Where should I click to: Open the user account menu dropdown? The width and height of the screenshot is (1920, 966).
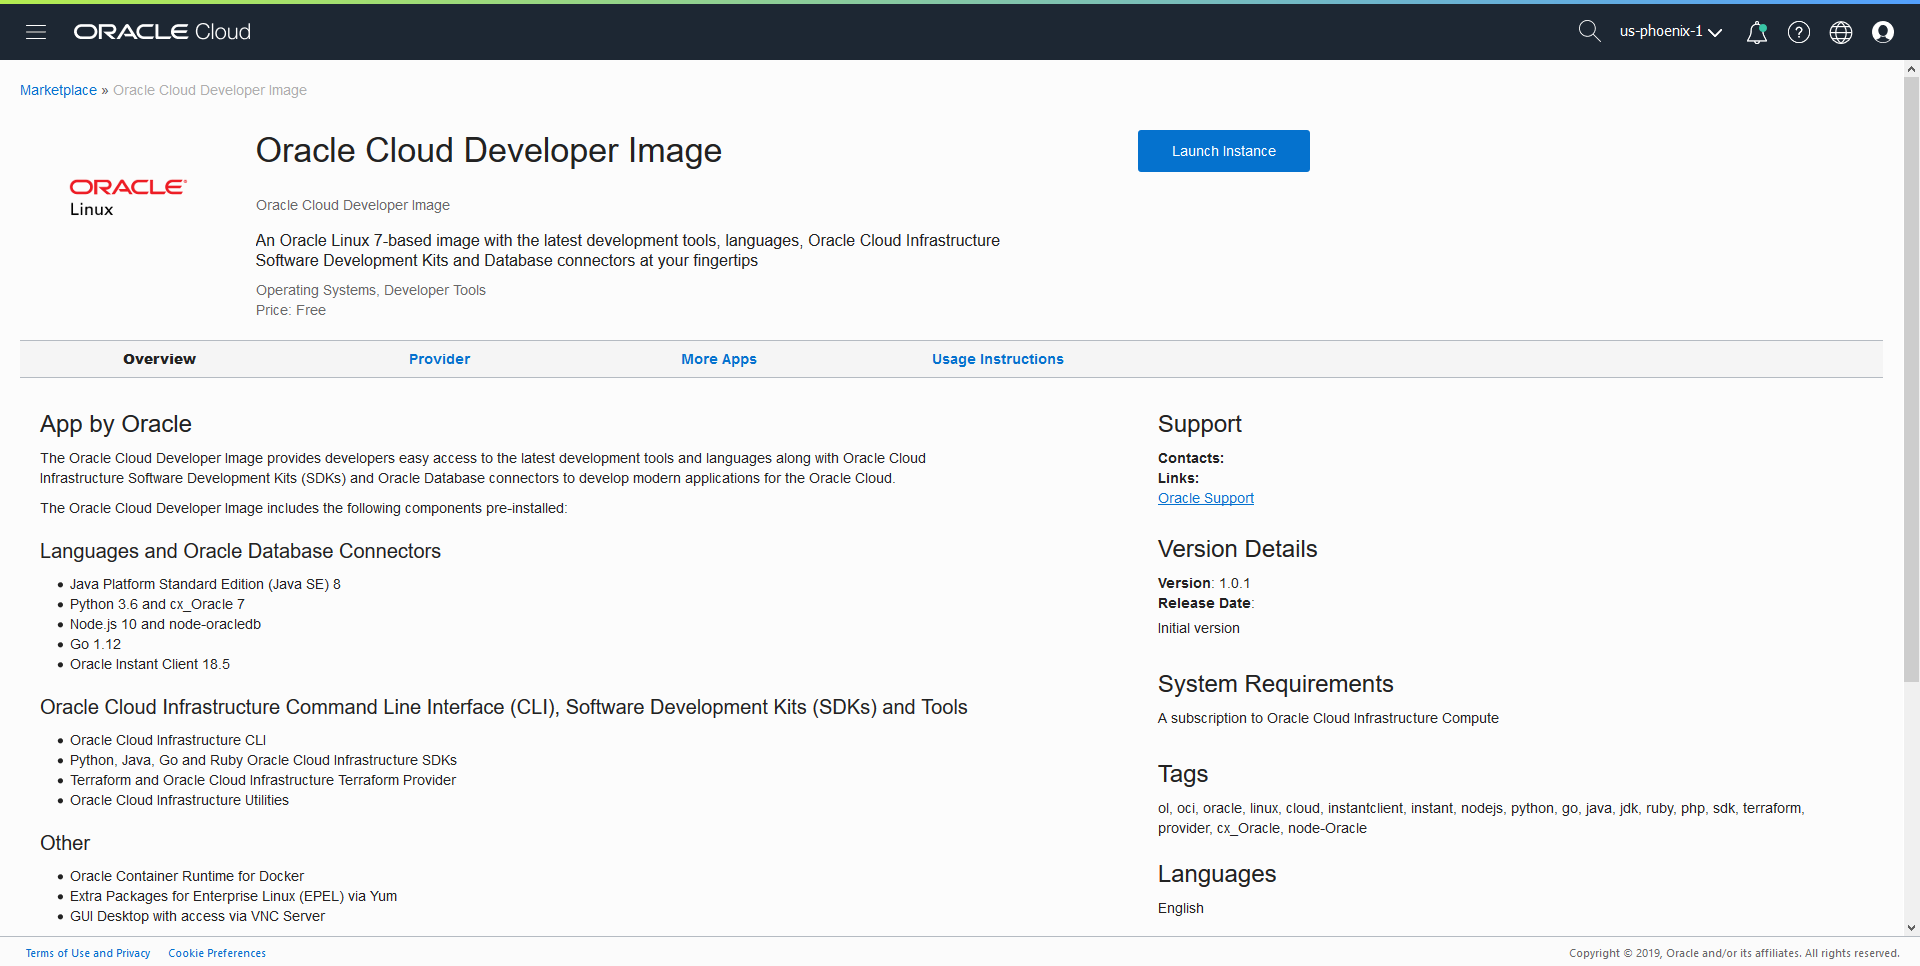point(1884,32)
